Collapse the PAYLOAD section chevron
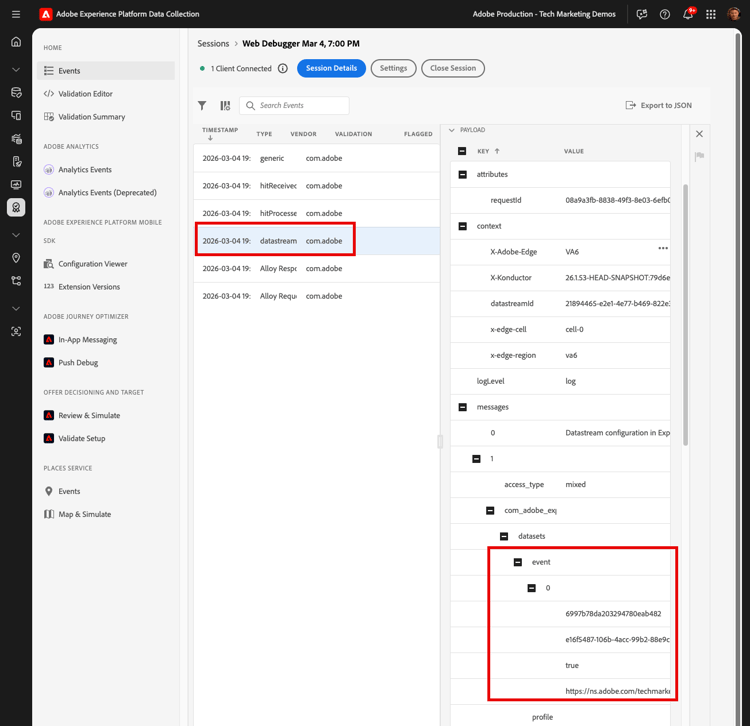 [452, 130]
